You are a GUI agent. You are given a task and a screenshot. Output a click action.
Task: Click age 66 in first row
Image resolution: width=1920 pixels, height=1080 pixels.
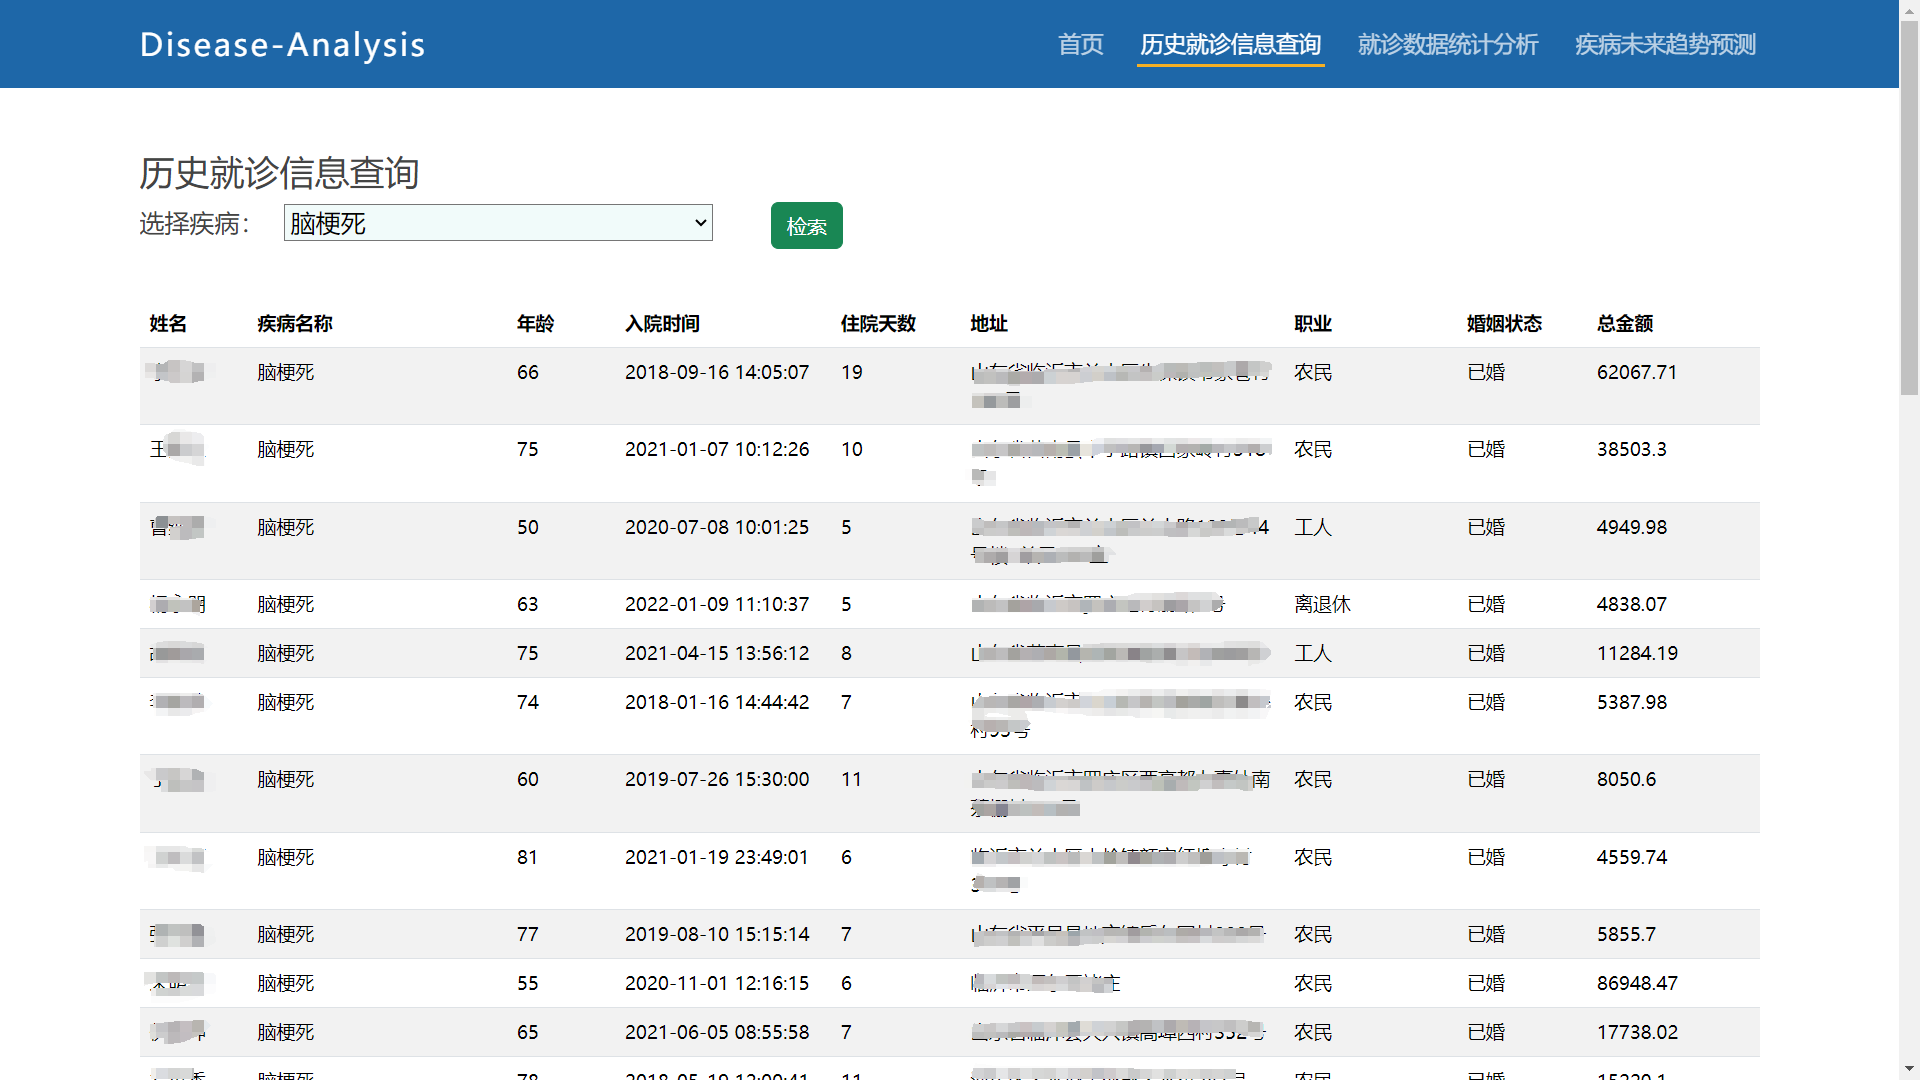(528, 373)
